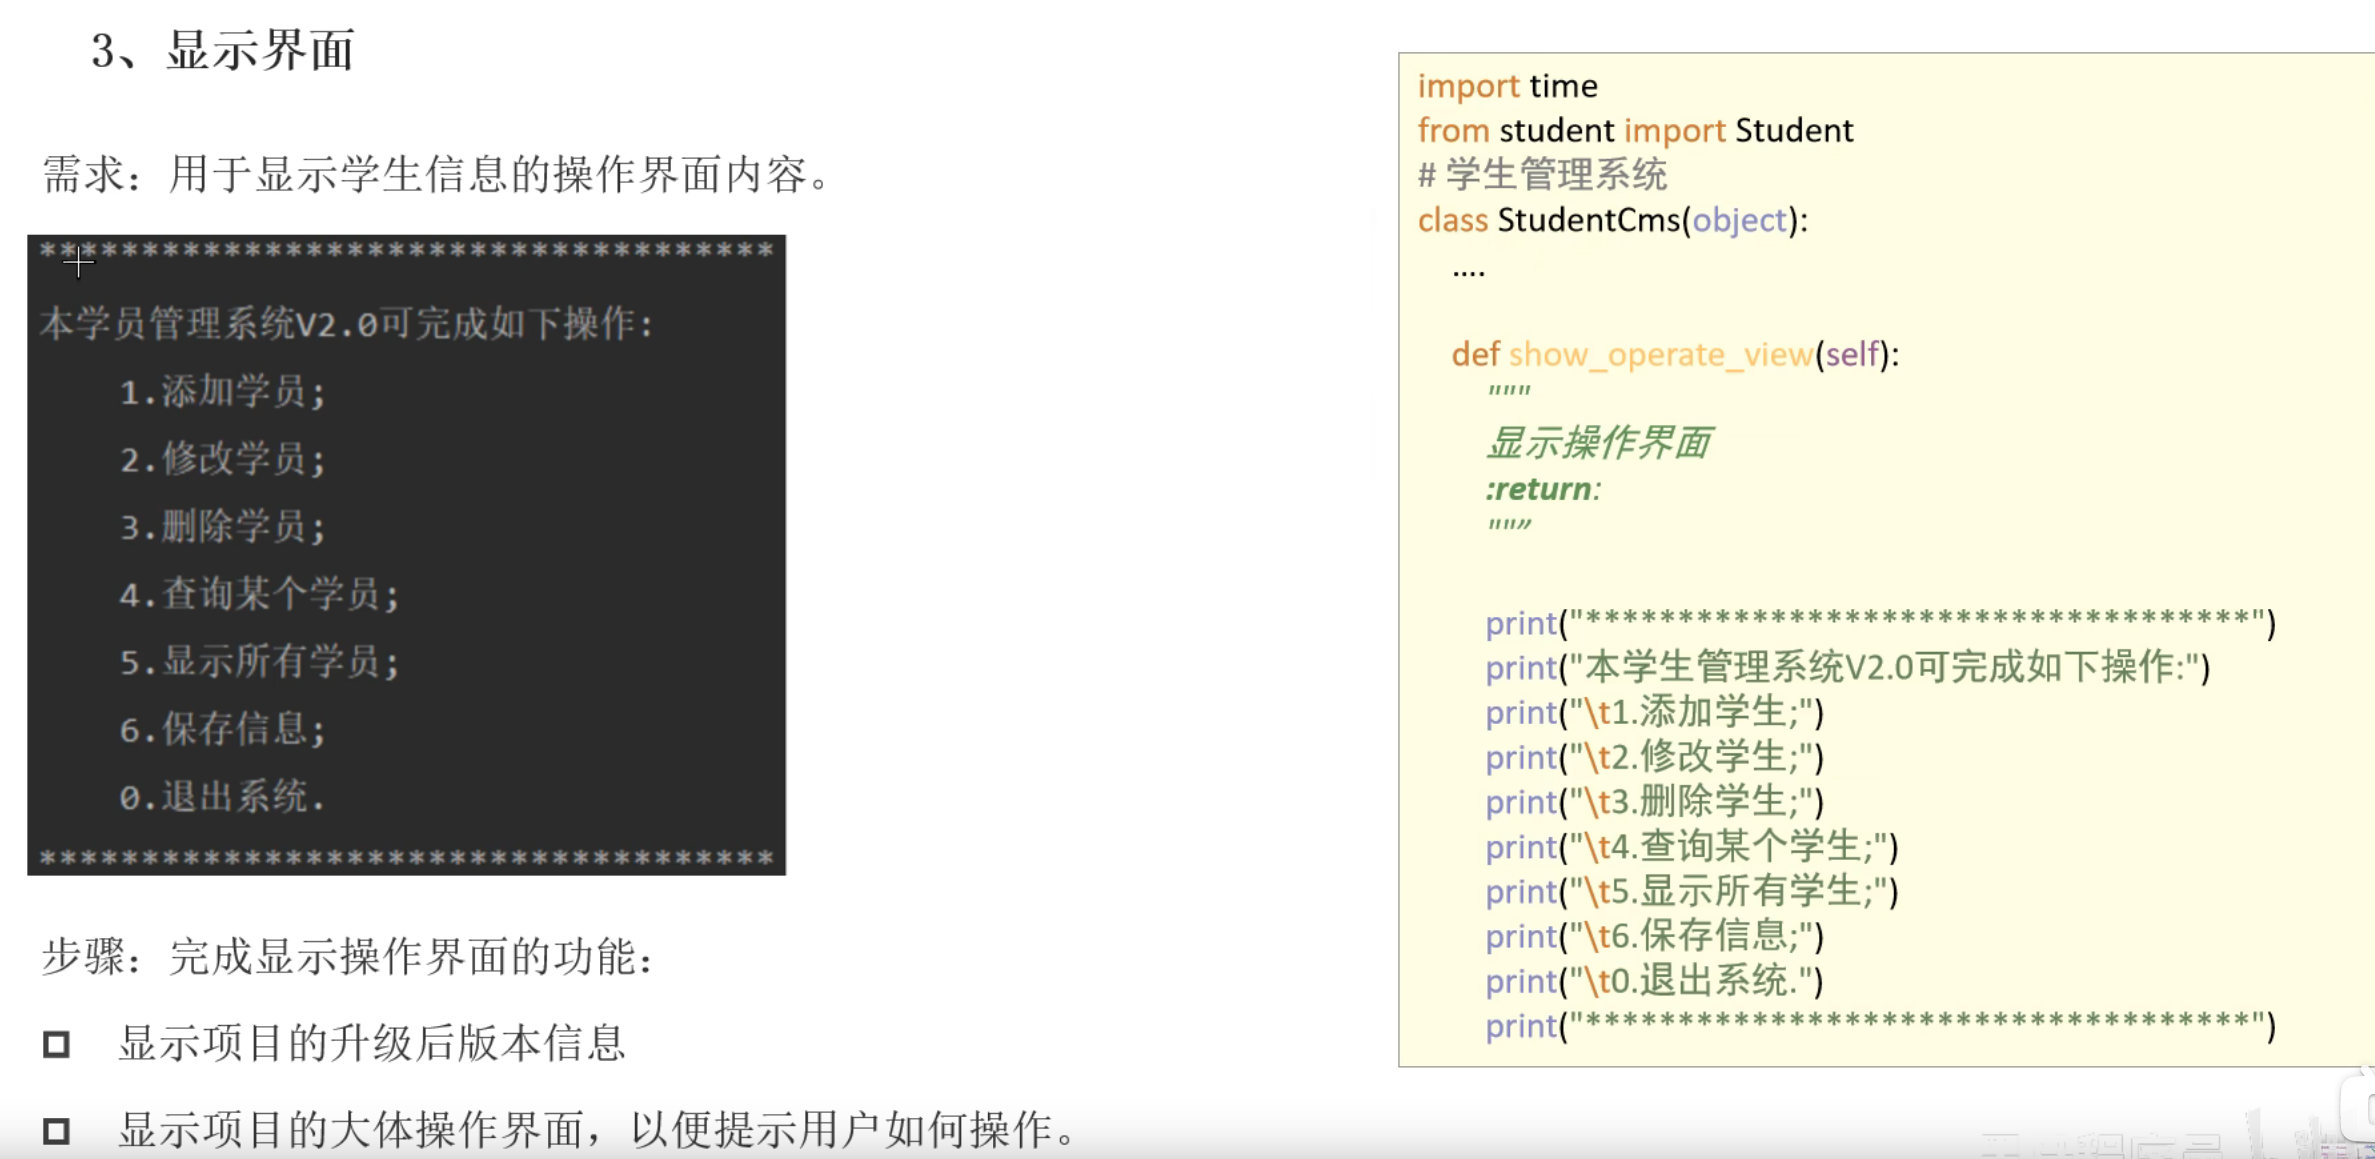Click the checkbox before 显示项目的大体操作界面
Screen dimensions: 2375x1159
(x=56, y=1131)
